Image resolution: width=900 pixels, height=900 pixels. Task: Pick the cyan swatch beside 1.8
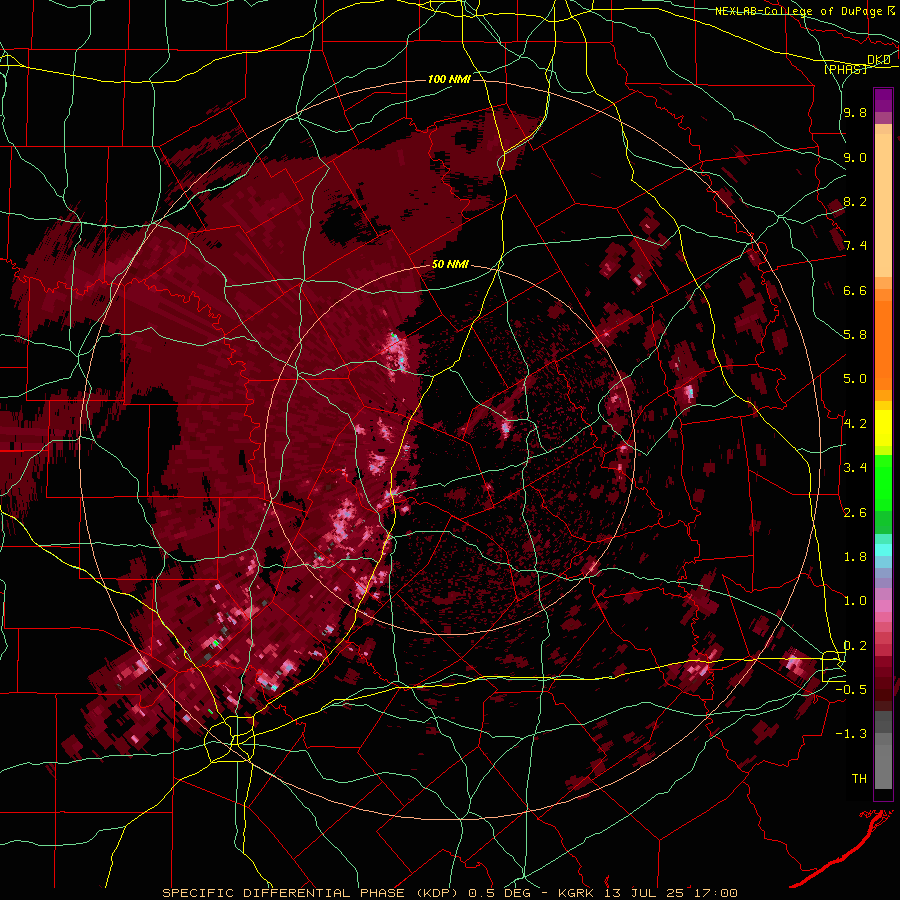coord(883,549)
